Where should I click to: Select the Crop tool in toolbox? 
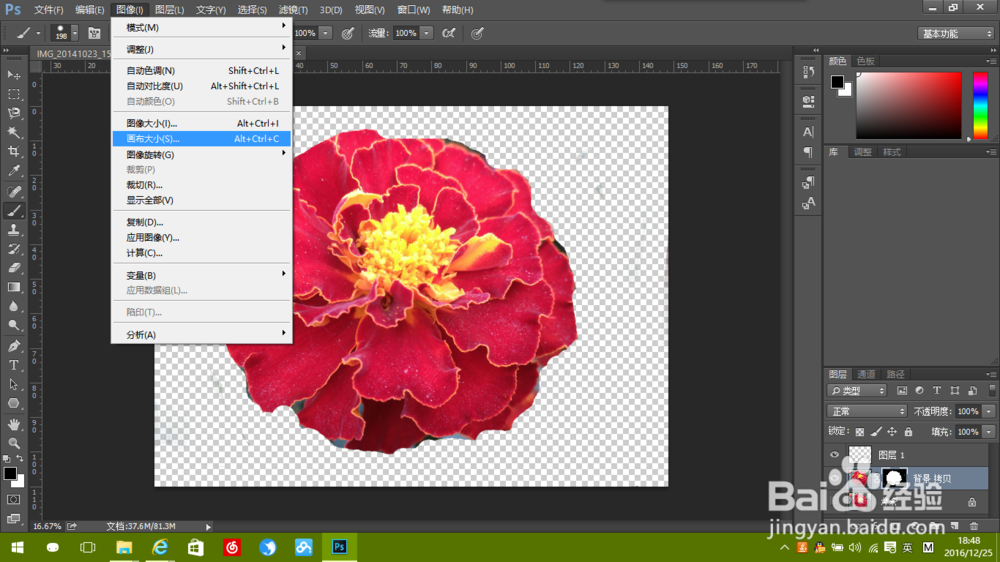14,152
